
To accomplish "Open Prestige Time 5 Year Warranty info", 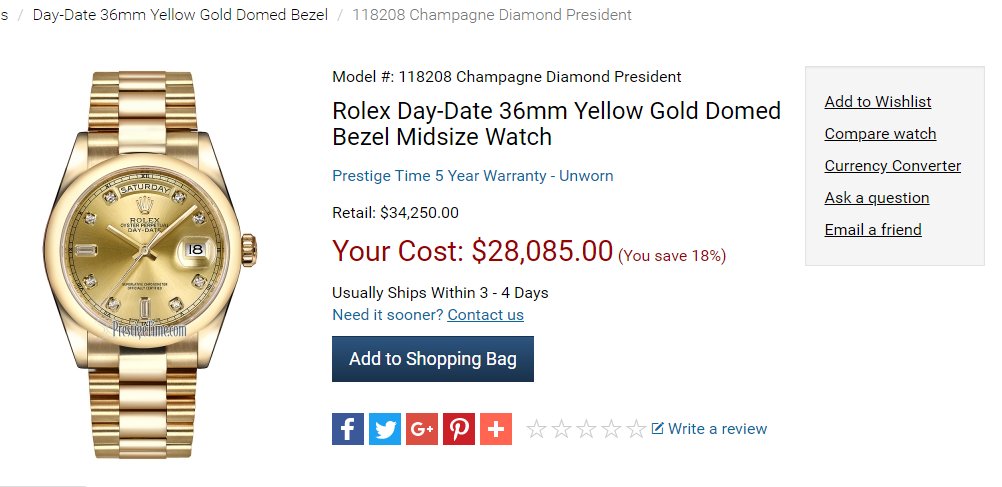I will pos(473,176).
